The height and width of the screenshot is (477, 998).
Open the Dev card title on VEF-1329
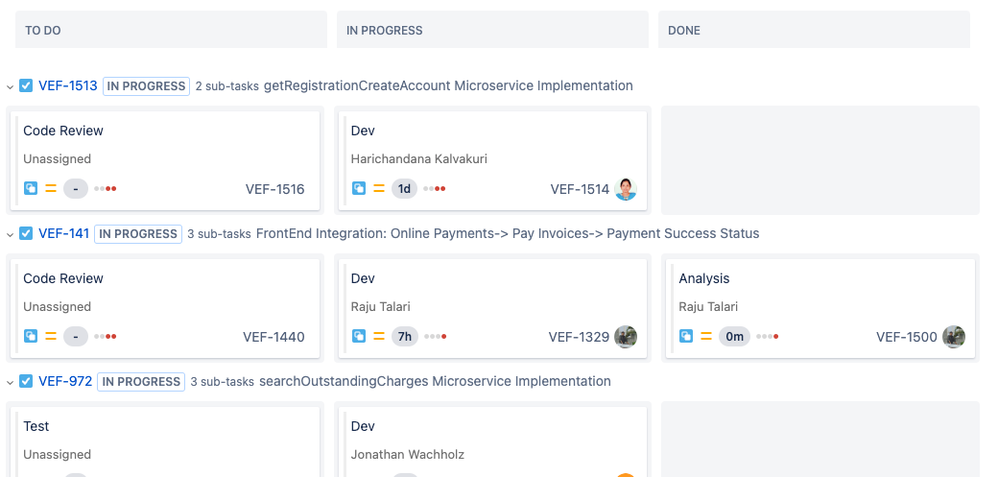(x=363, y=278)
